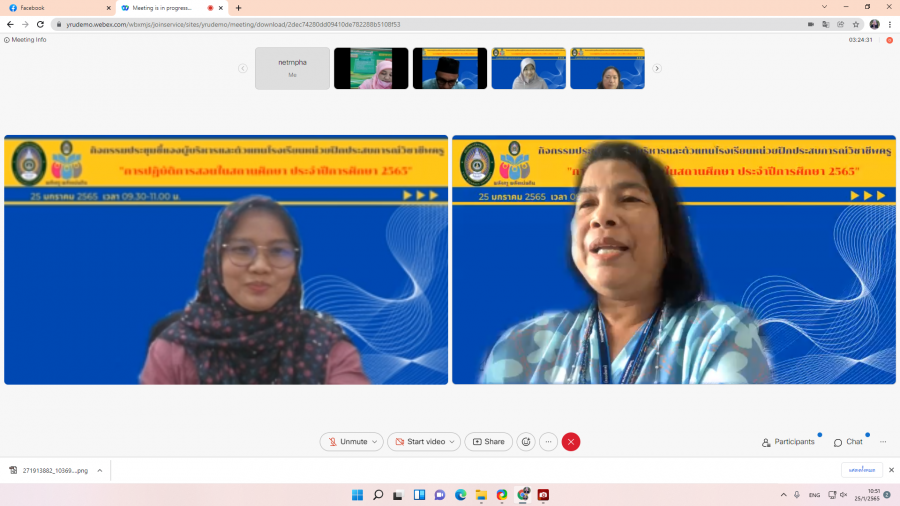Select the netmpha self-view thumbnail

(x=292, y=68)
